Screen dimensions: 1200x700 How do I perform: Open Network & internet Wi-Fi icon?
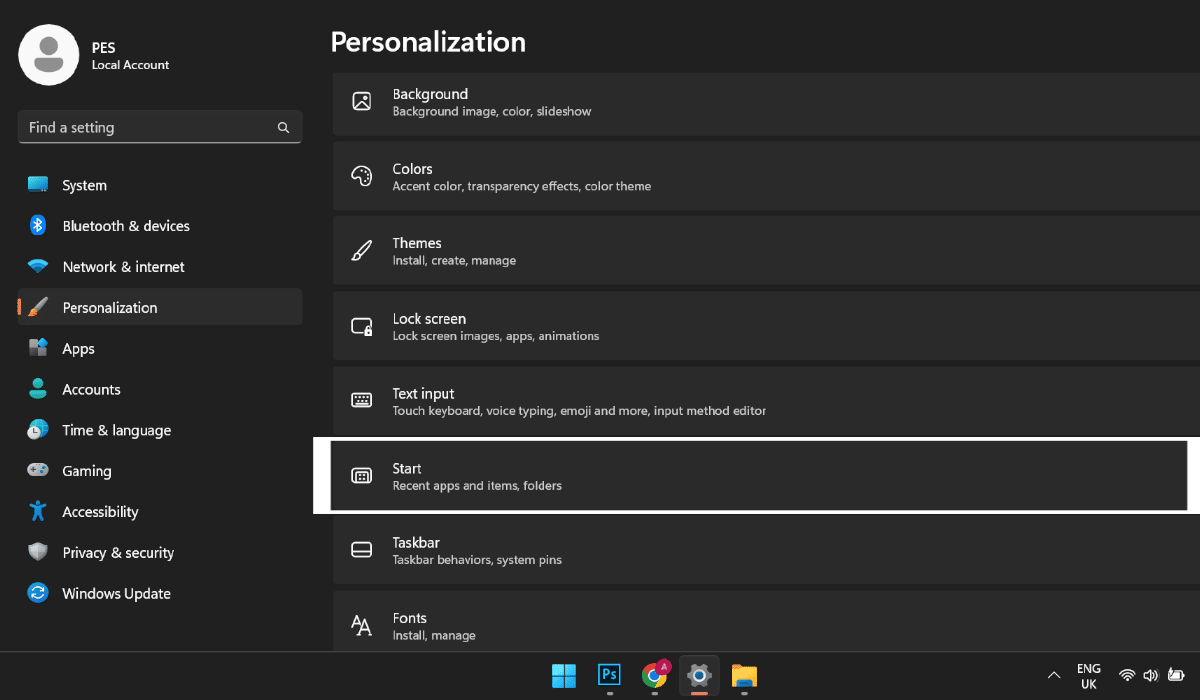click(38, 267)
